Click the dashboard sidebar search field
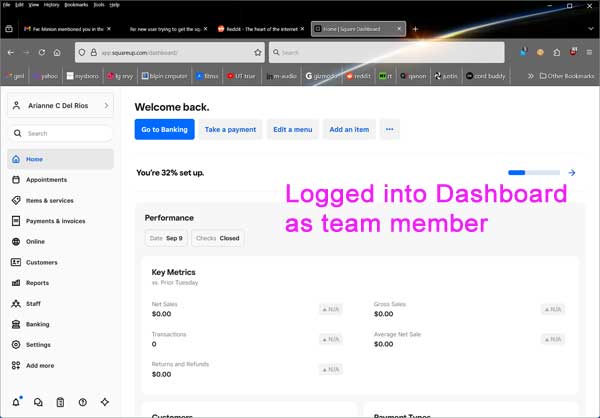The image size is (600, 418). [60, 133]
